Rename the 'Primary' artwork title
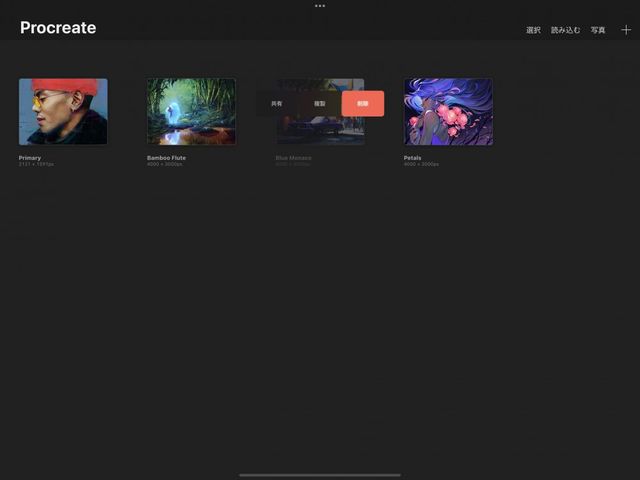Screen dimensions: 640x480 click(x=30, y=158)
